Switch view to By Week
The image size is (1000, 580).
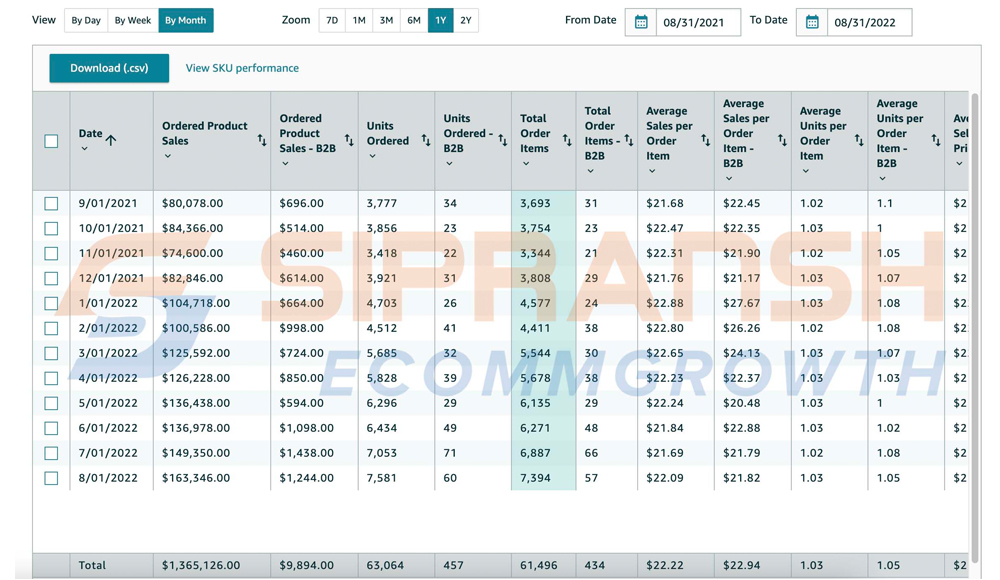[132, 20]
